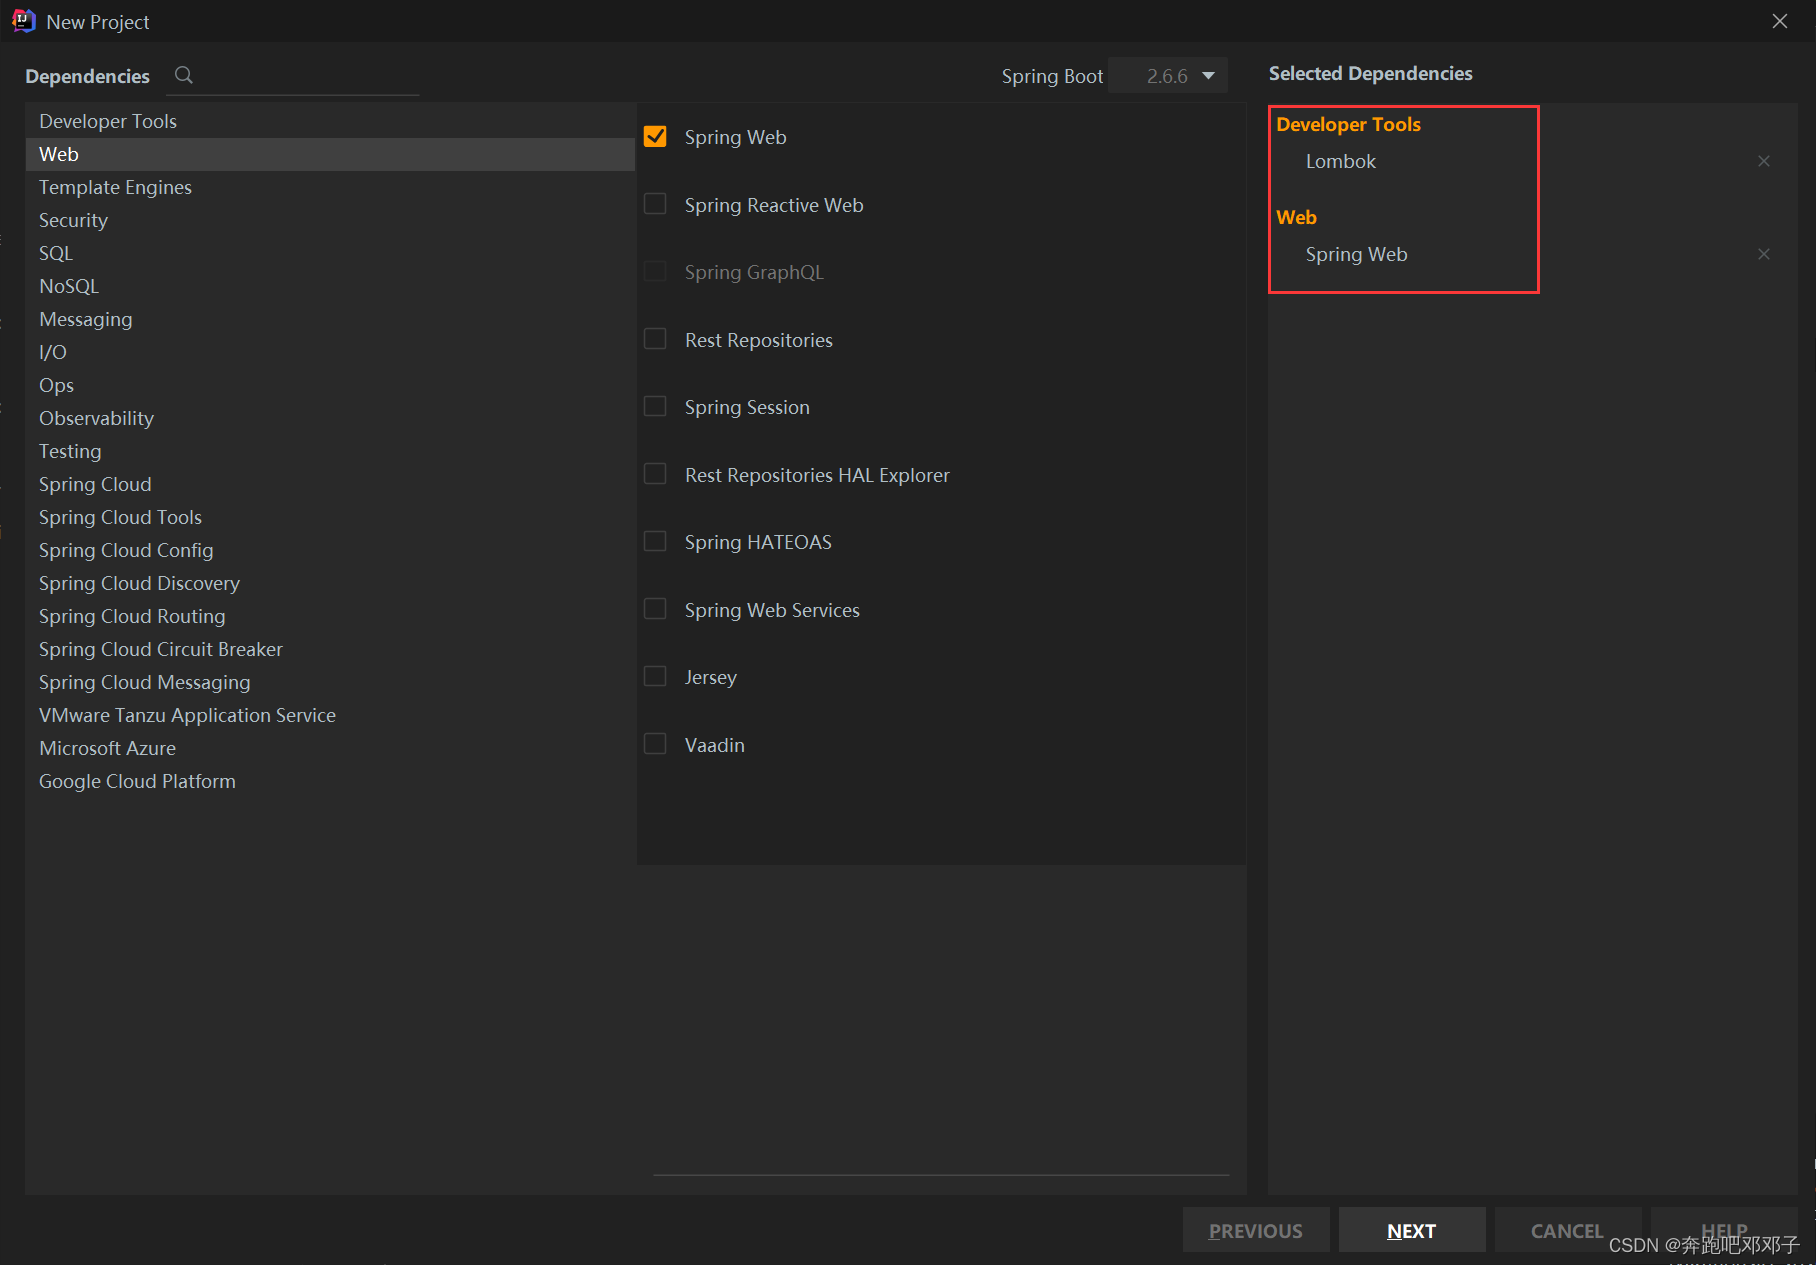The height and width of the screenshot is (1265, 1816).
Task: Select Spring Cloud Config category
Action: pyautogui.click(x=330, y=550)
